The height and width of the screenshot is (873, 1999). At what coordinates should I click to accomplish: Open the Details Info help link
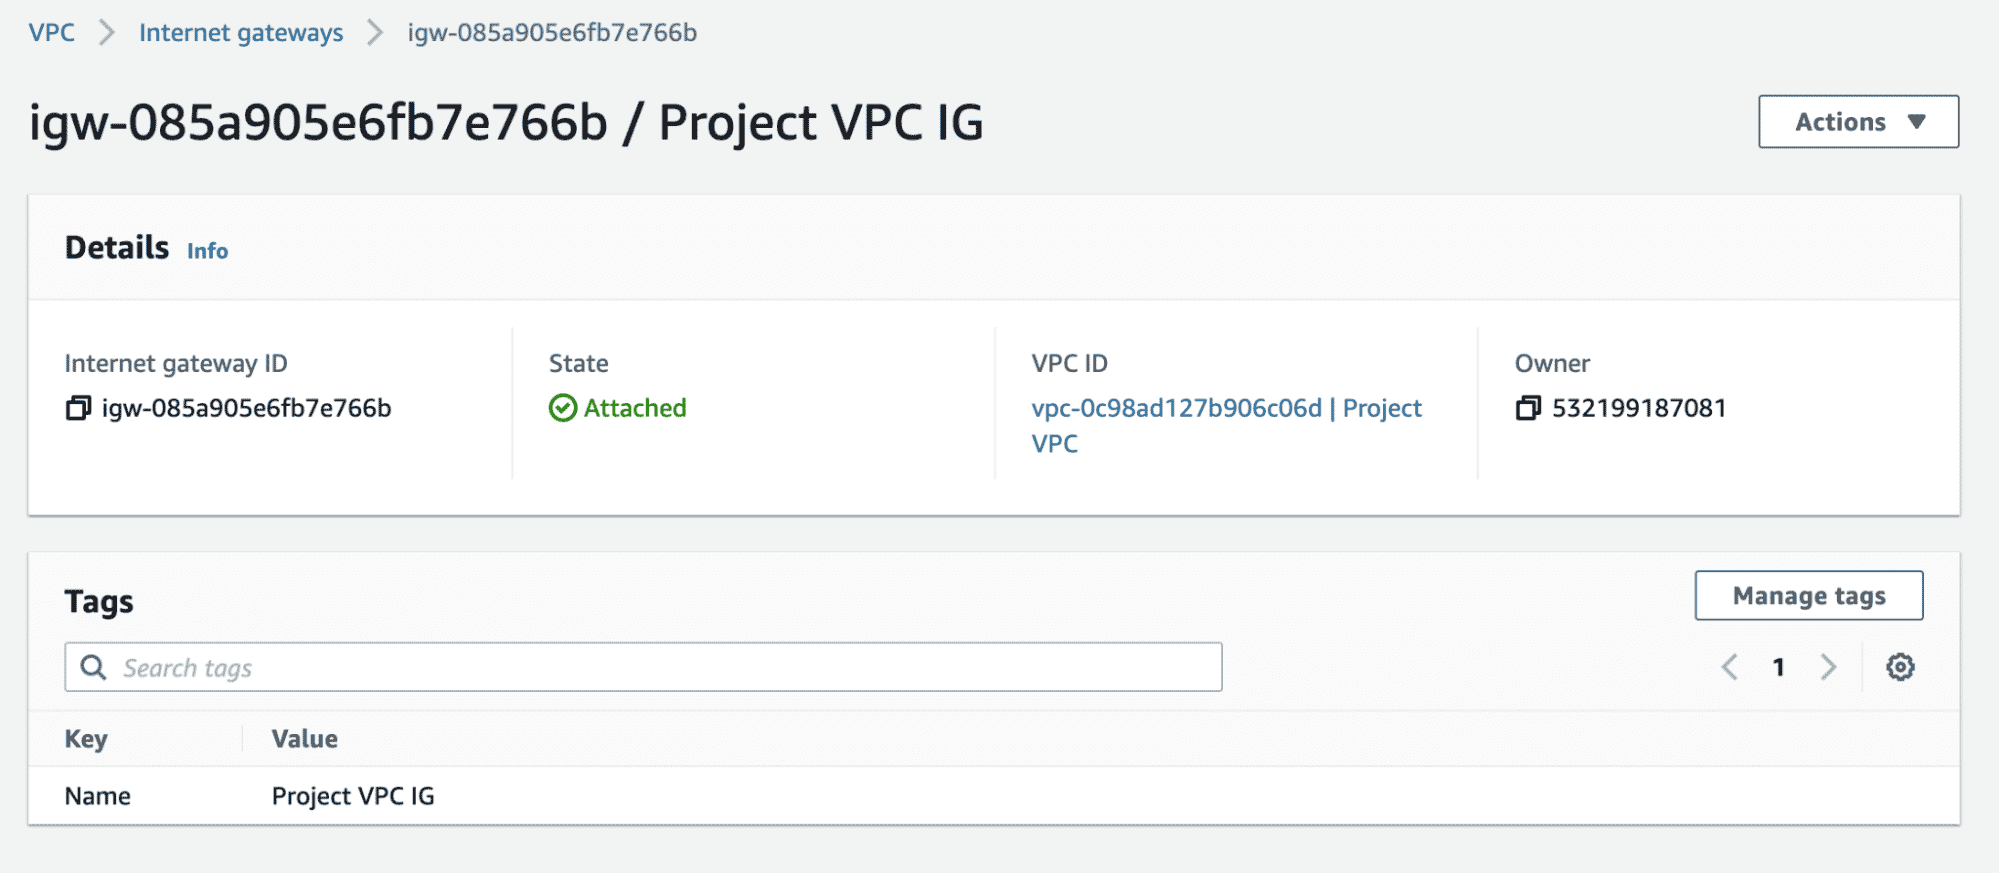pyautogui.click(x=207, y=251)
